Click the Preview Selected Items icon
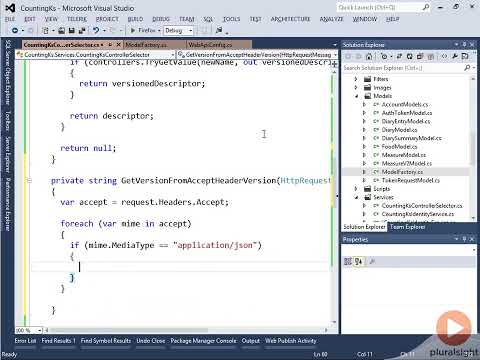480x360 pixels. coord(465,56)
